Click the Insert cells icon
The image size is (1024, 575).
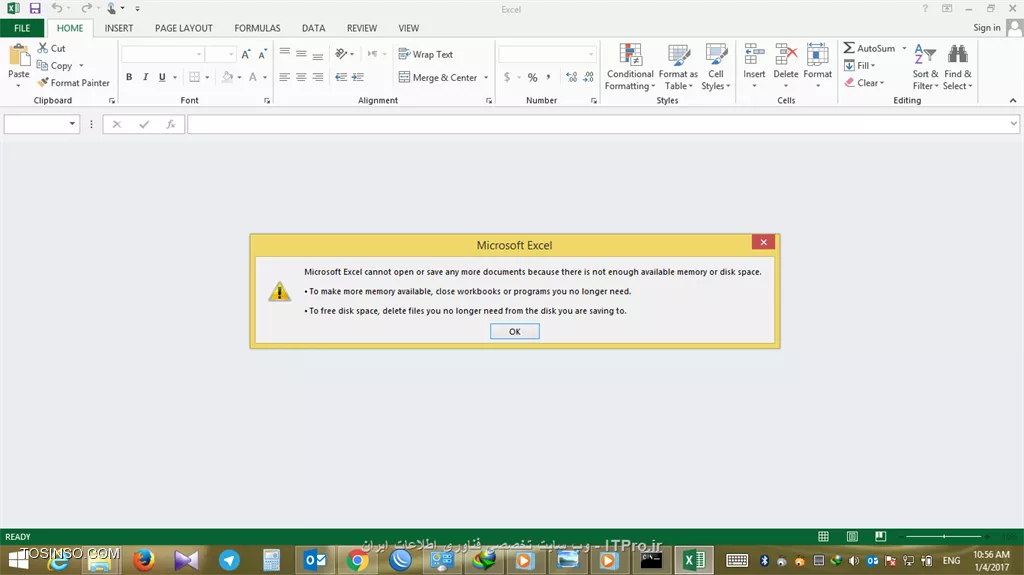[754, 55]
